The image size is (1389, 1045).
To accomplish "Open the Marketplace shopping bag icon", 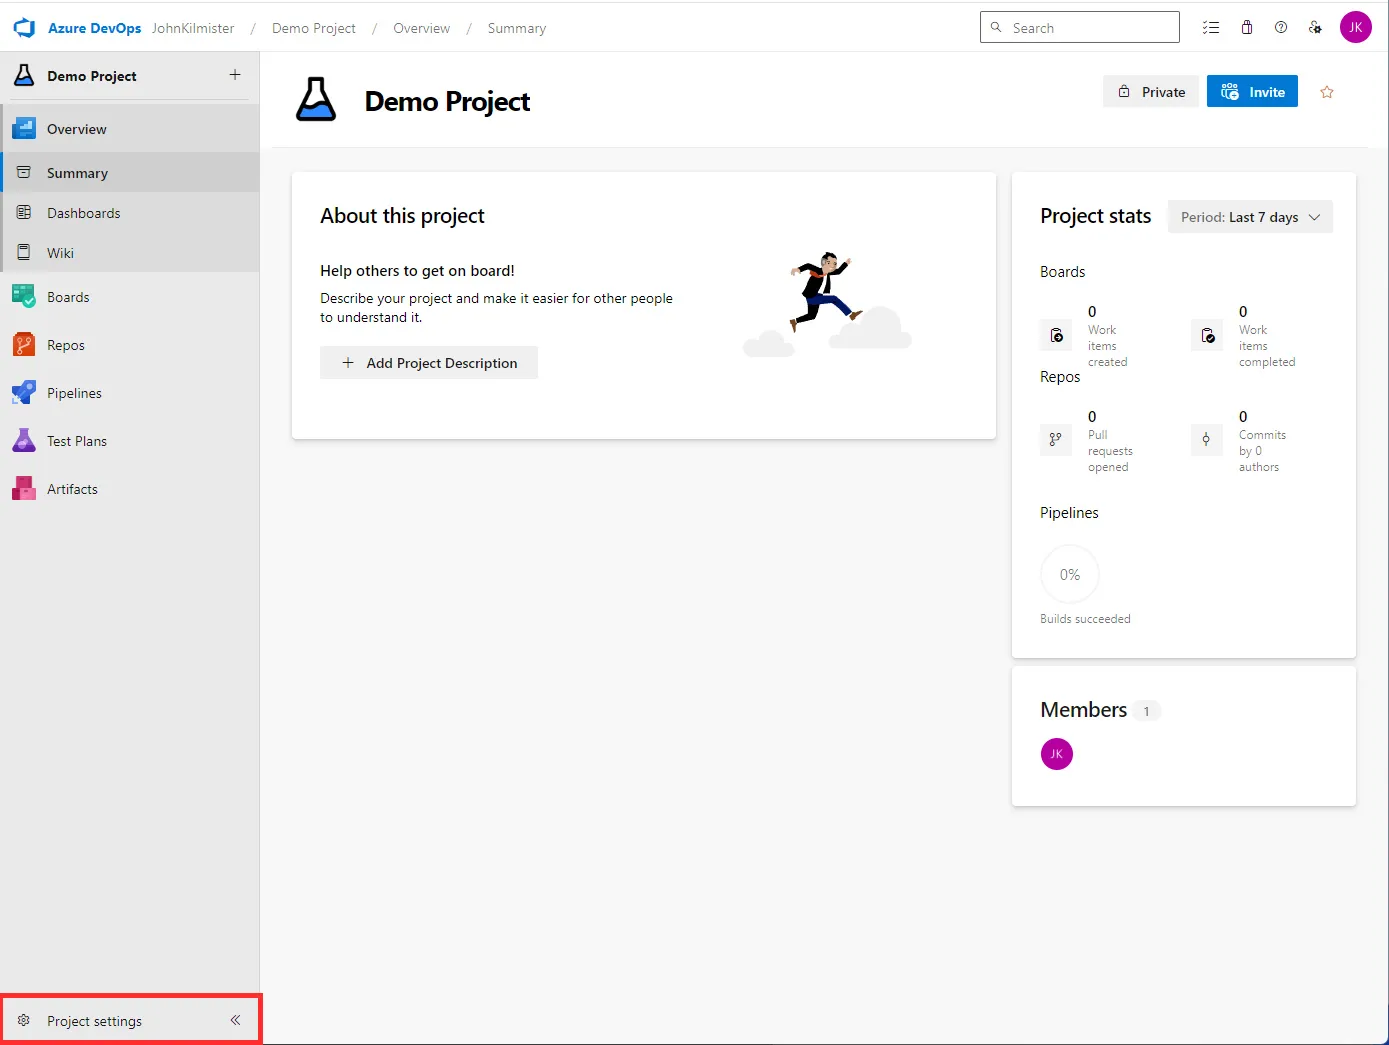I will point(1247,28).
